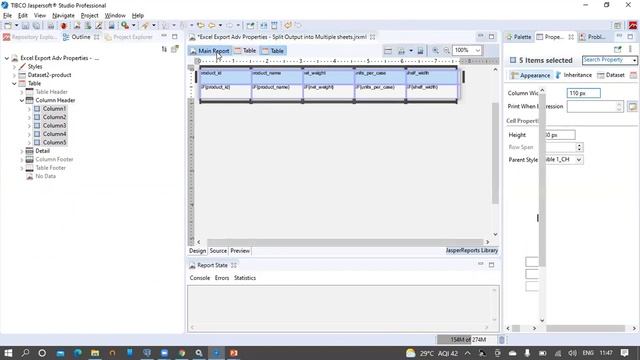Open the Parent Style dropdown
The width and height of the screenshot is (640, 360).
(x=578, y=160)
